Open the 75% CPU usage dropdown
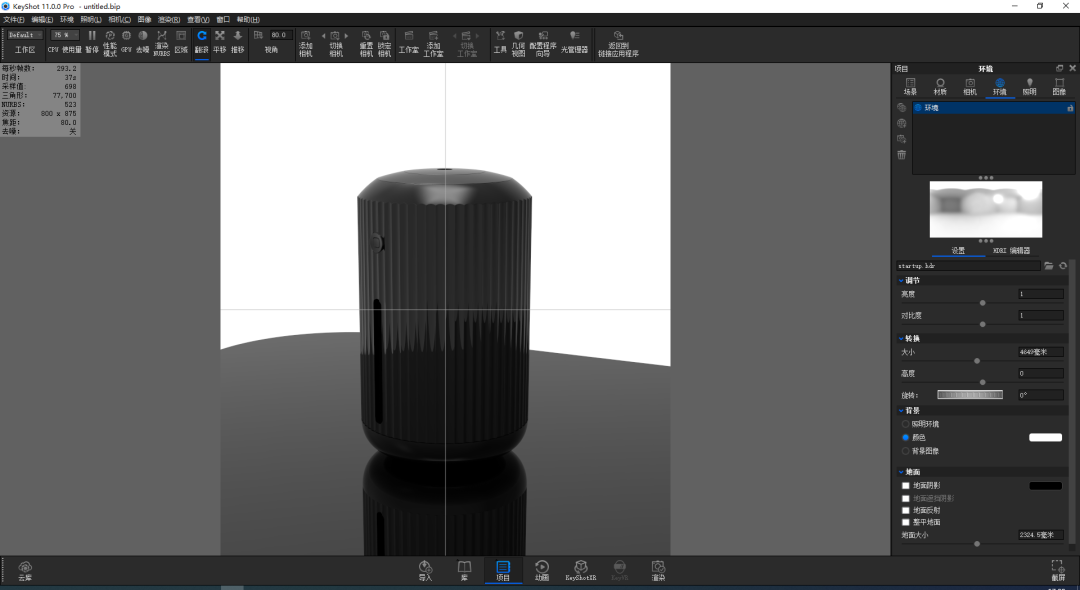Screen dimensions: 1080x590 pos(65,35)
